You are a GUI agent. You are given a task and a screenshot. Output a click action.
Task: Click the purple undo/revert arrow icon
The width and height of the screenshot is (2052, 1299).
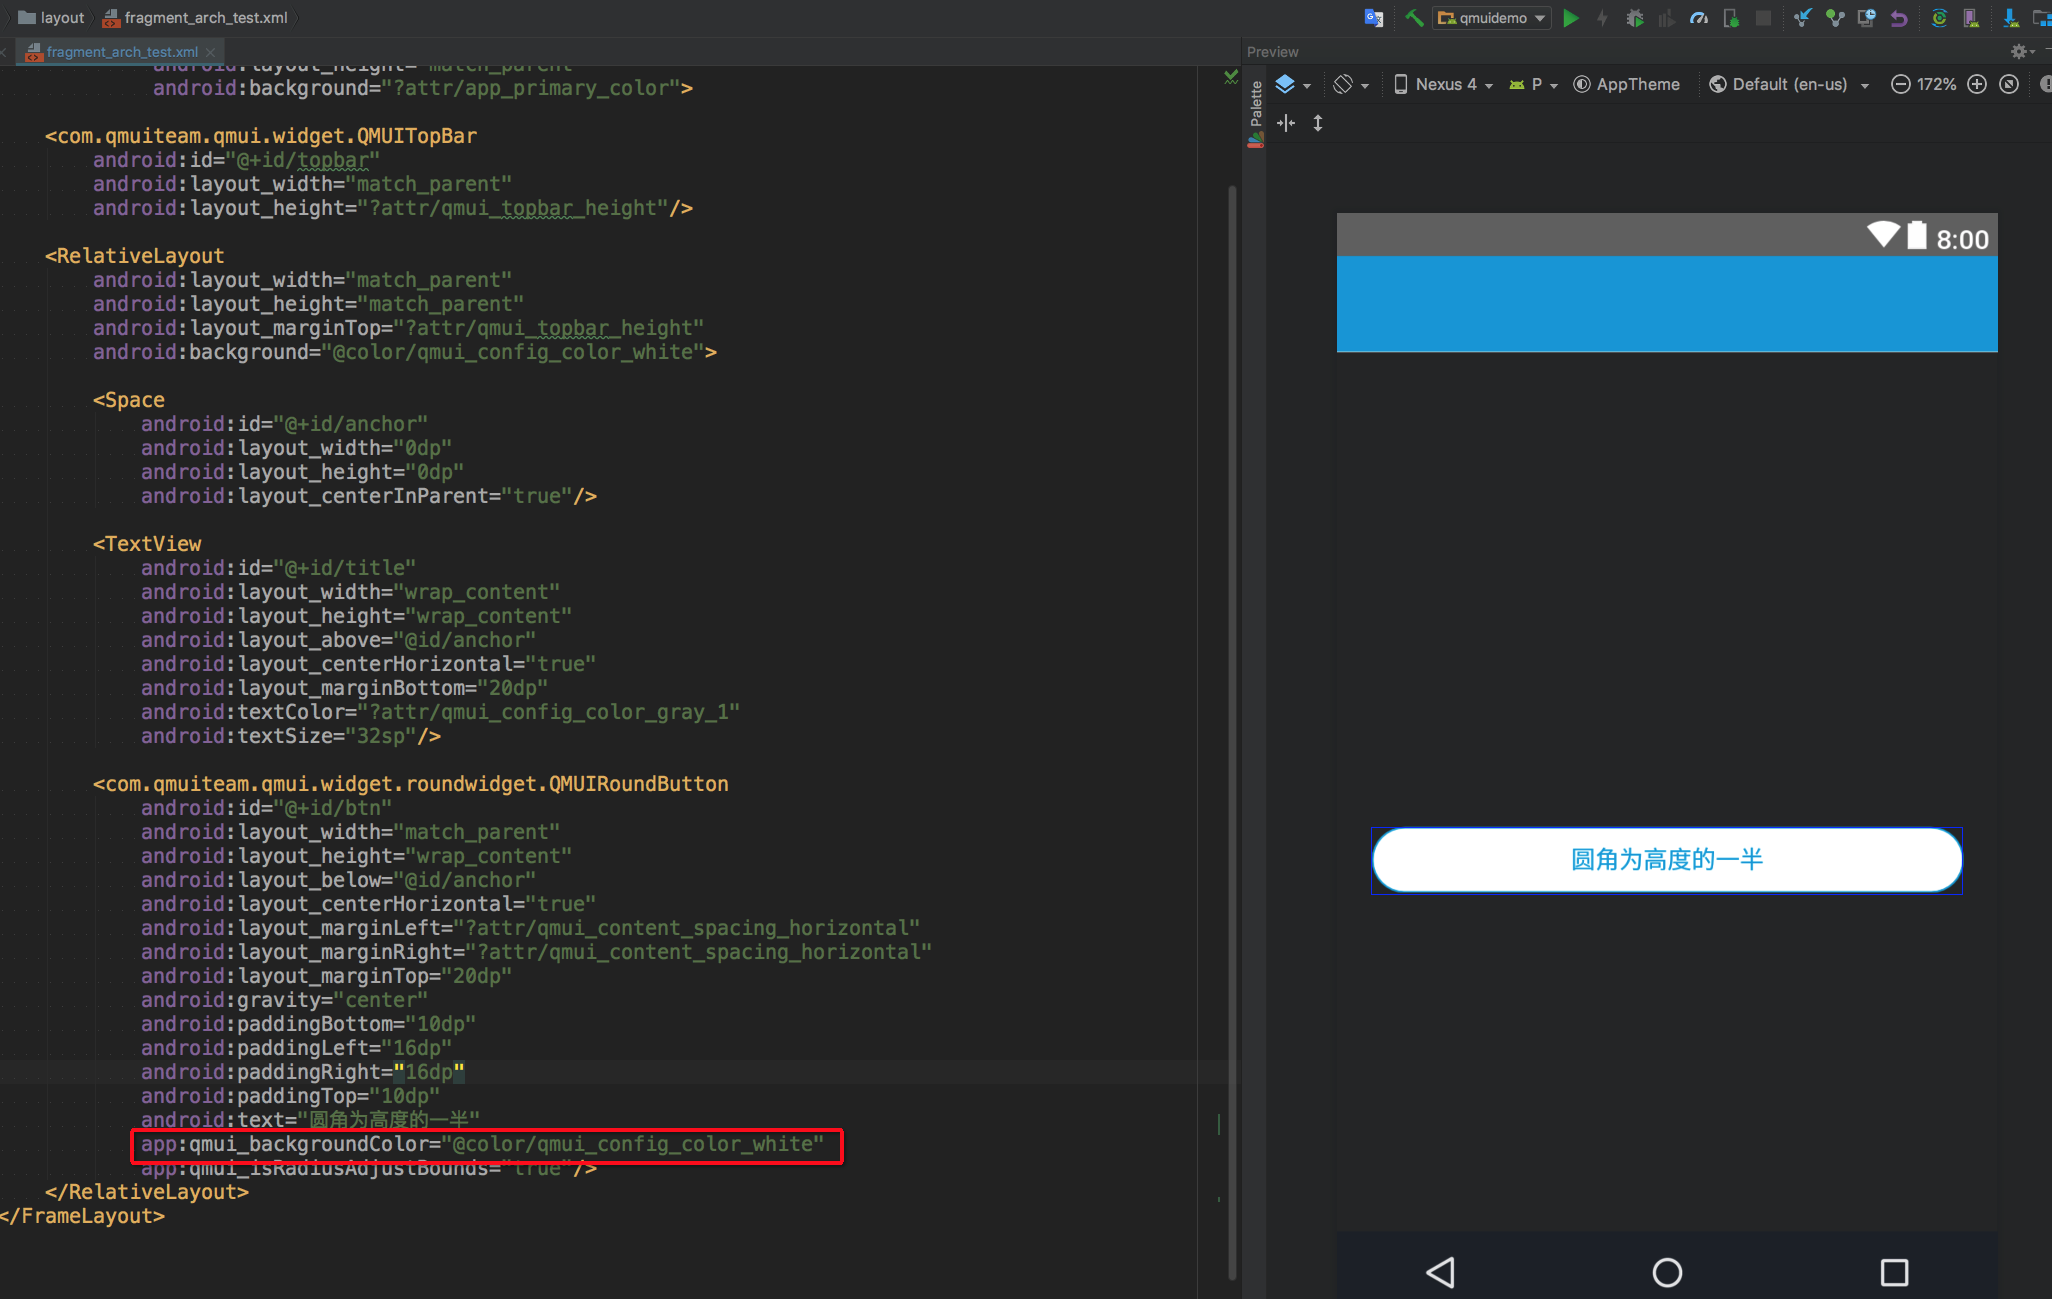[x=1899, y=18]
